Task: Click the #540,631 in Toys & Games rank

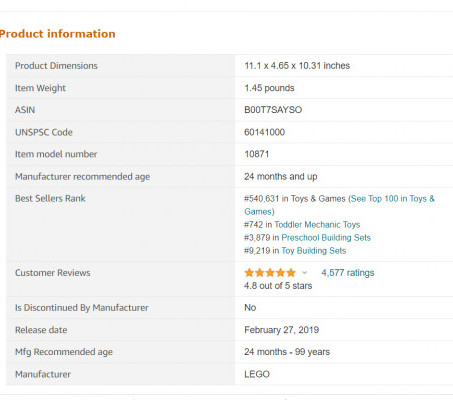Action: click(x=295, y=199)
